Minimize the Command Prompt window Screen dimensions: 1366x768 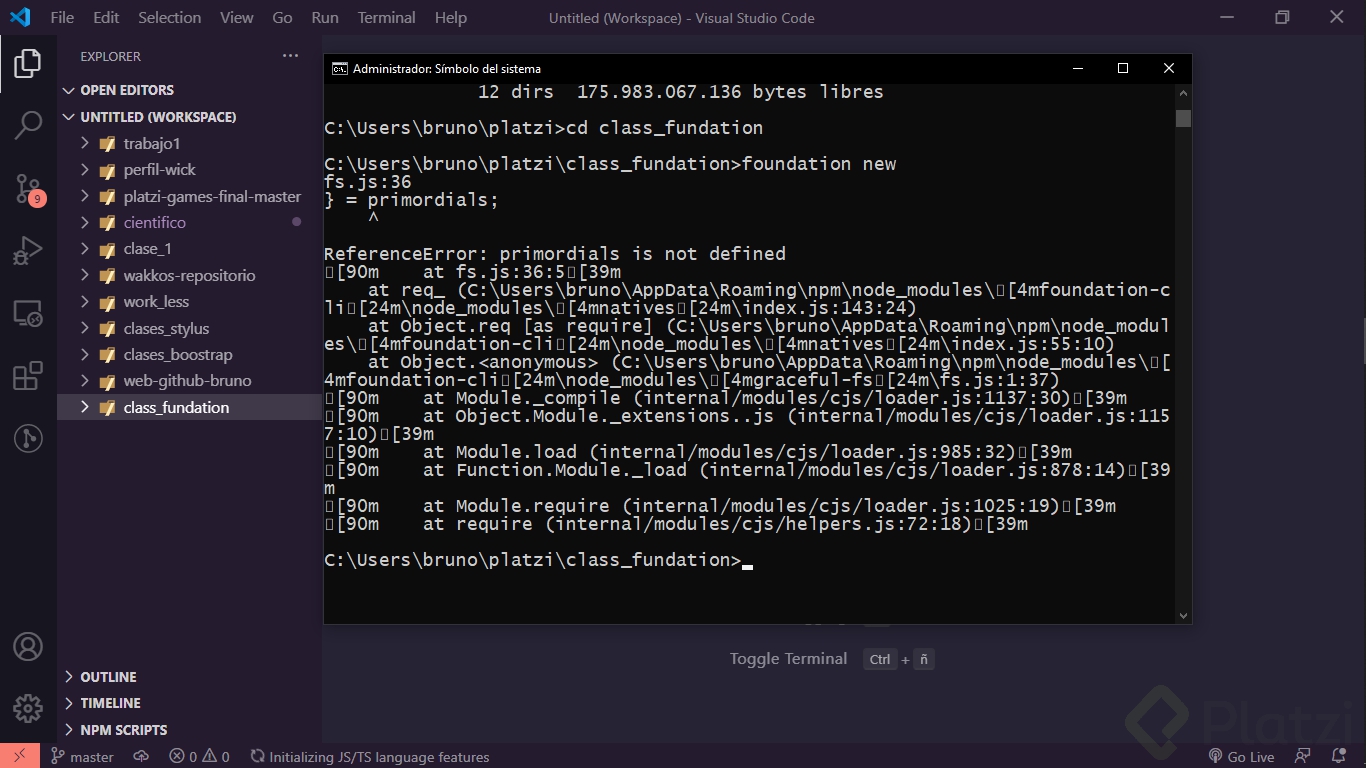coord(1078,69)
